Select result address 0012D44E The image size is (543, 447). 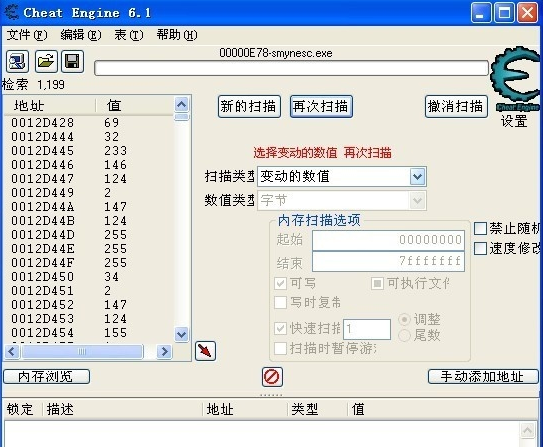42,249
